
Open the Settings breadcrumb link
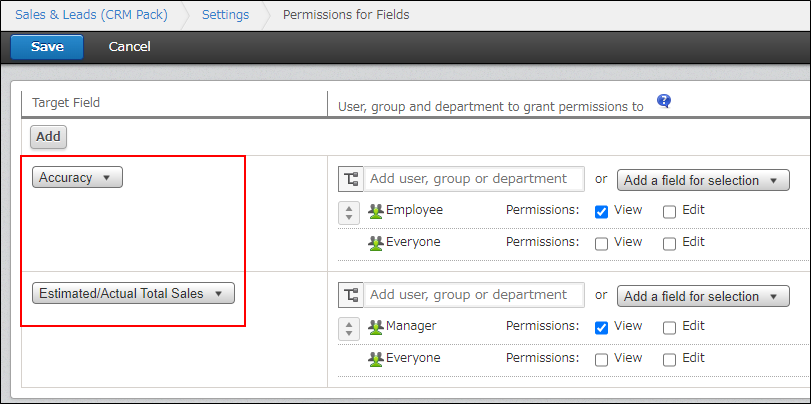(225, 15)
